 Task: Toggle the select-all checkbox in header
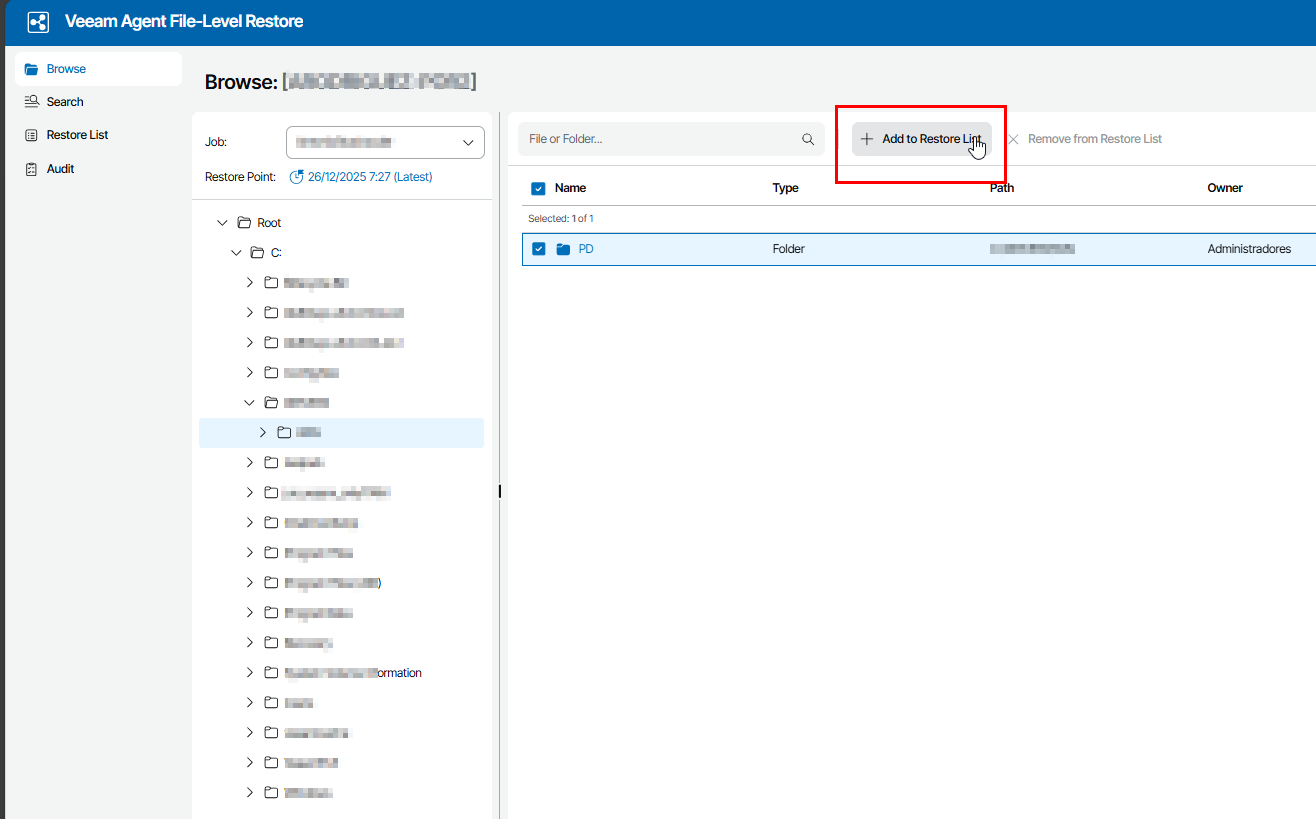coord(538,188)
